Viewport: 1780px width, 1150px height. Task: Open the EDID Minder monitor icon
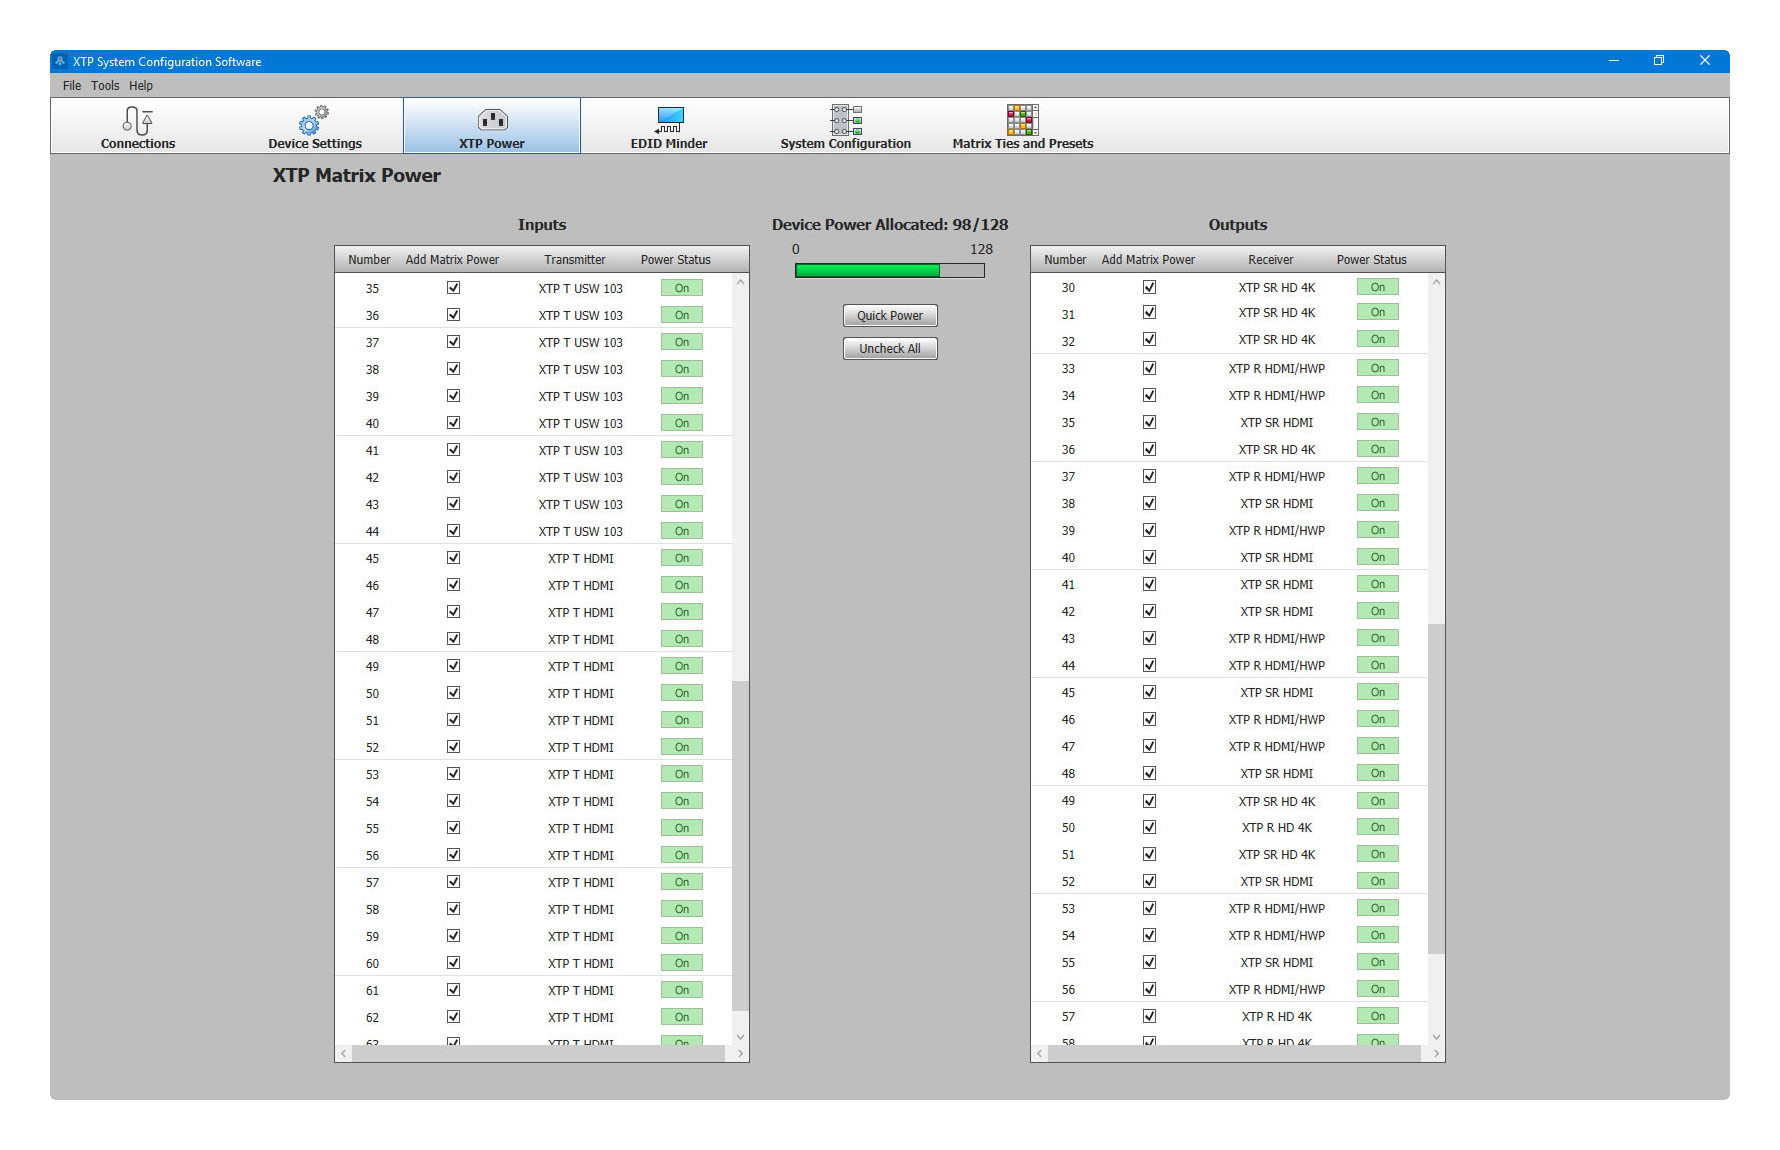pos(669,121)
